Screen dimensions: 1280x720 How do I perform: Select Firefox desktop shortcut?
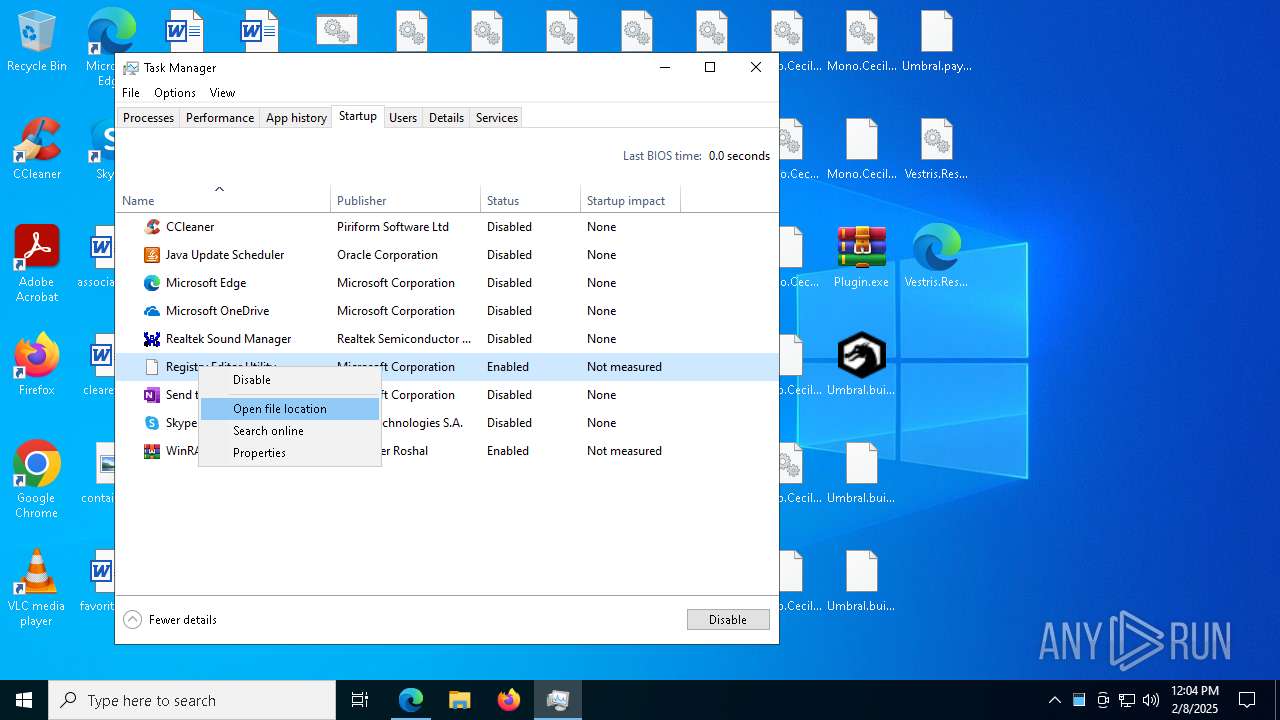coord(37,365)
